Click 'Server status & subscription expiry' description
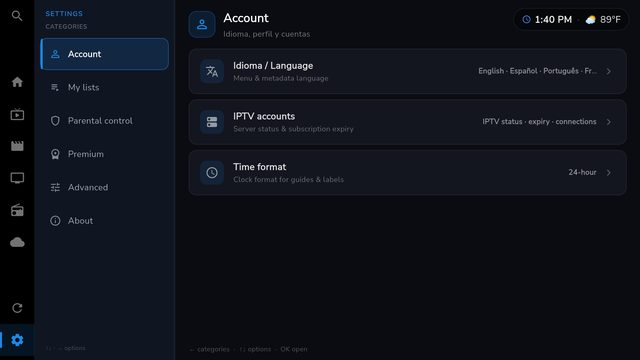Image resolution: width=640 pixels, height=360 pixels. [x=293, y=129]
